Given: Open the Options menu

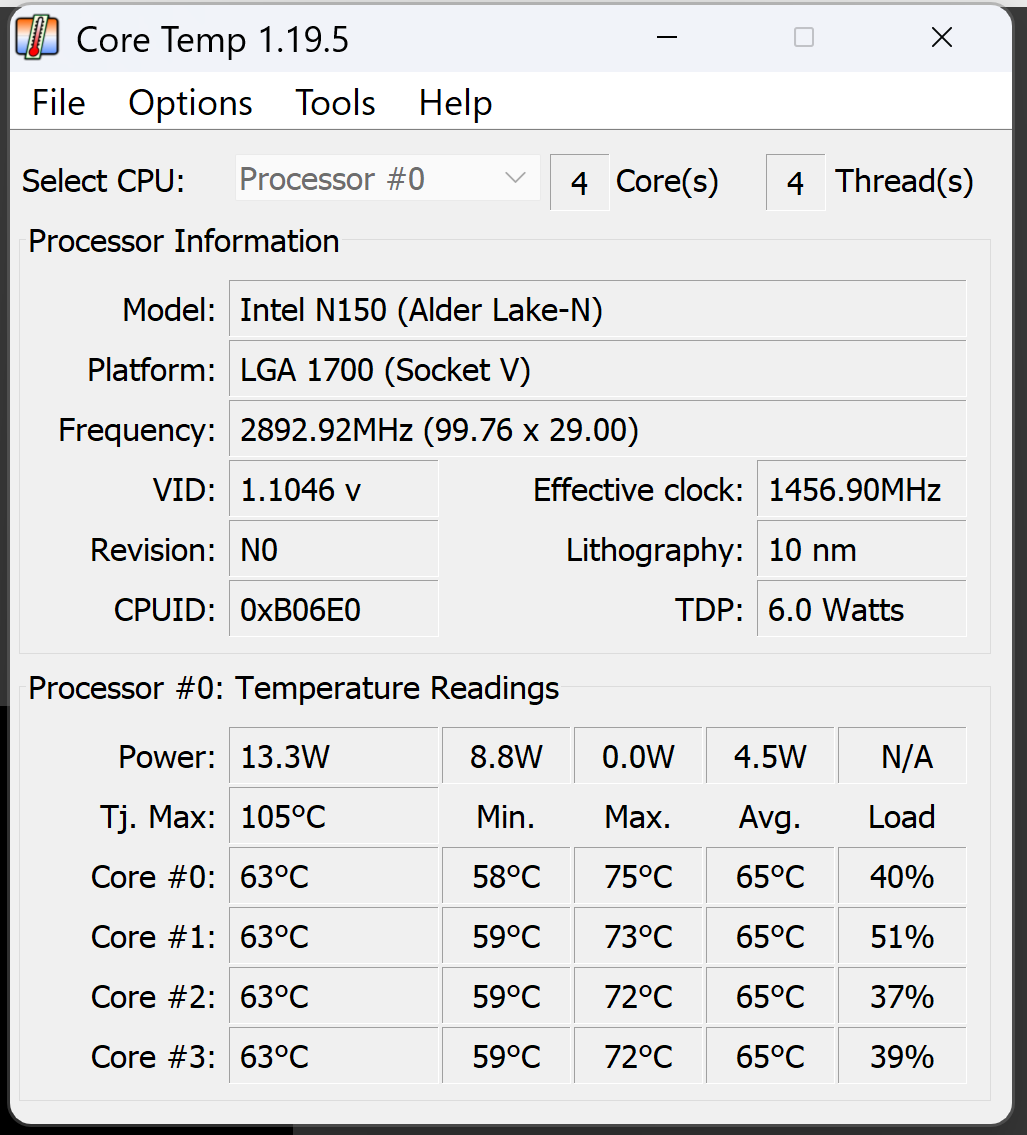Looking at the screenshot, I should [190, 103].
